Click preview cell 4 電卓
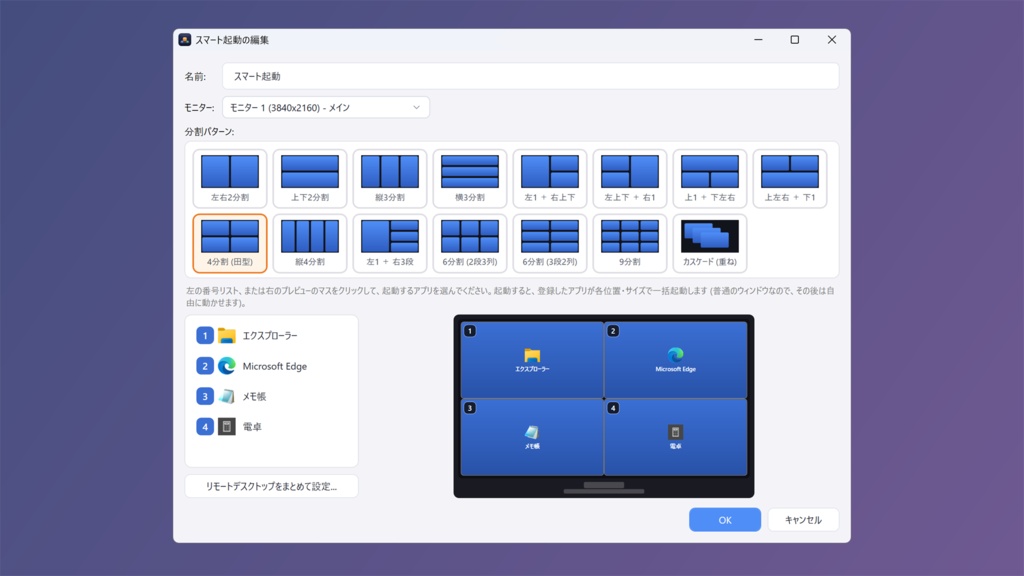 pyautogui.click(x=675, y=437)
